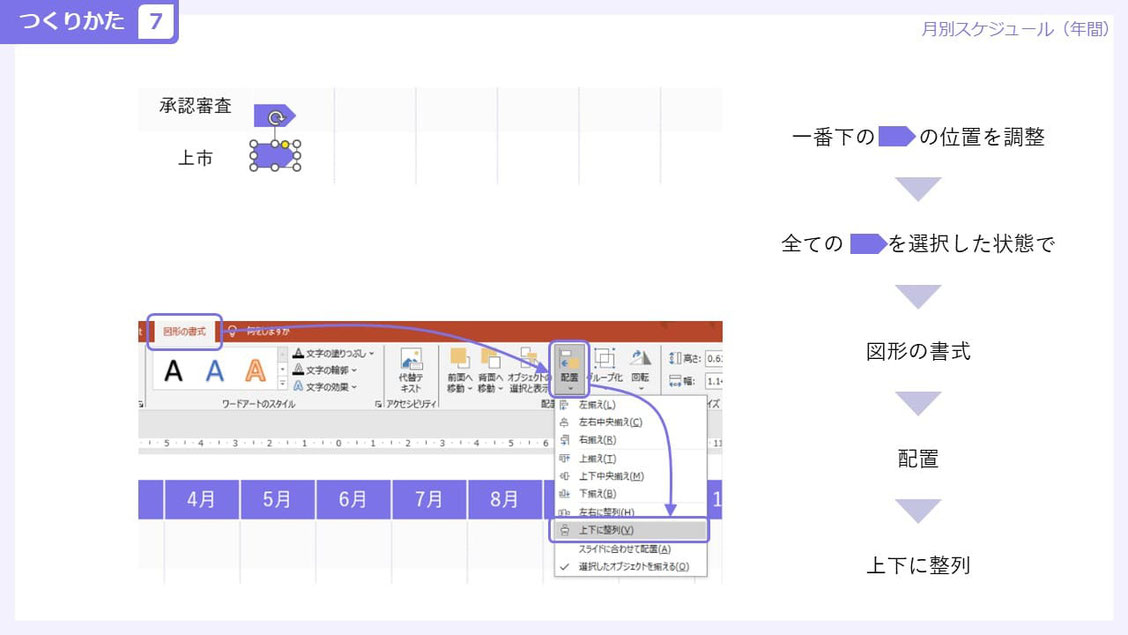Click the horizontal ruler above the slide

(345, 443)
